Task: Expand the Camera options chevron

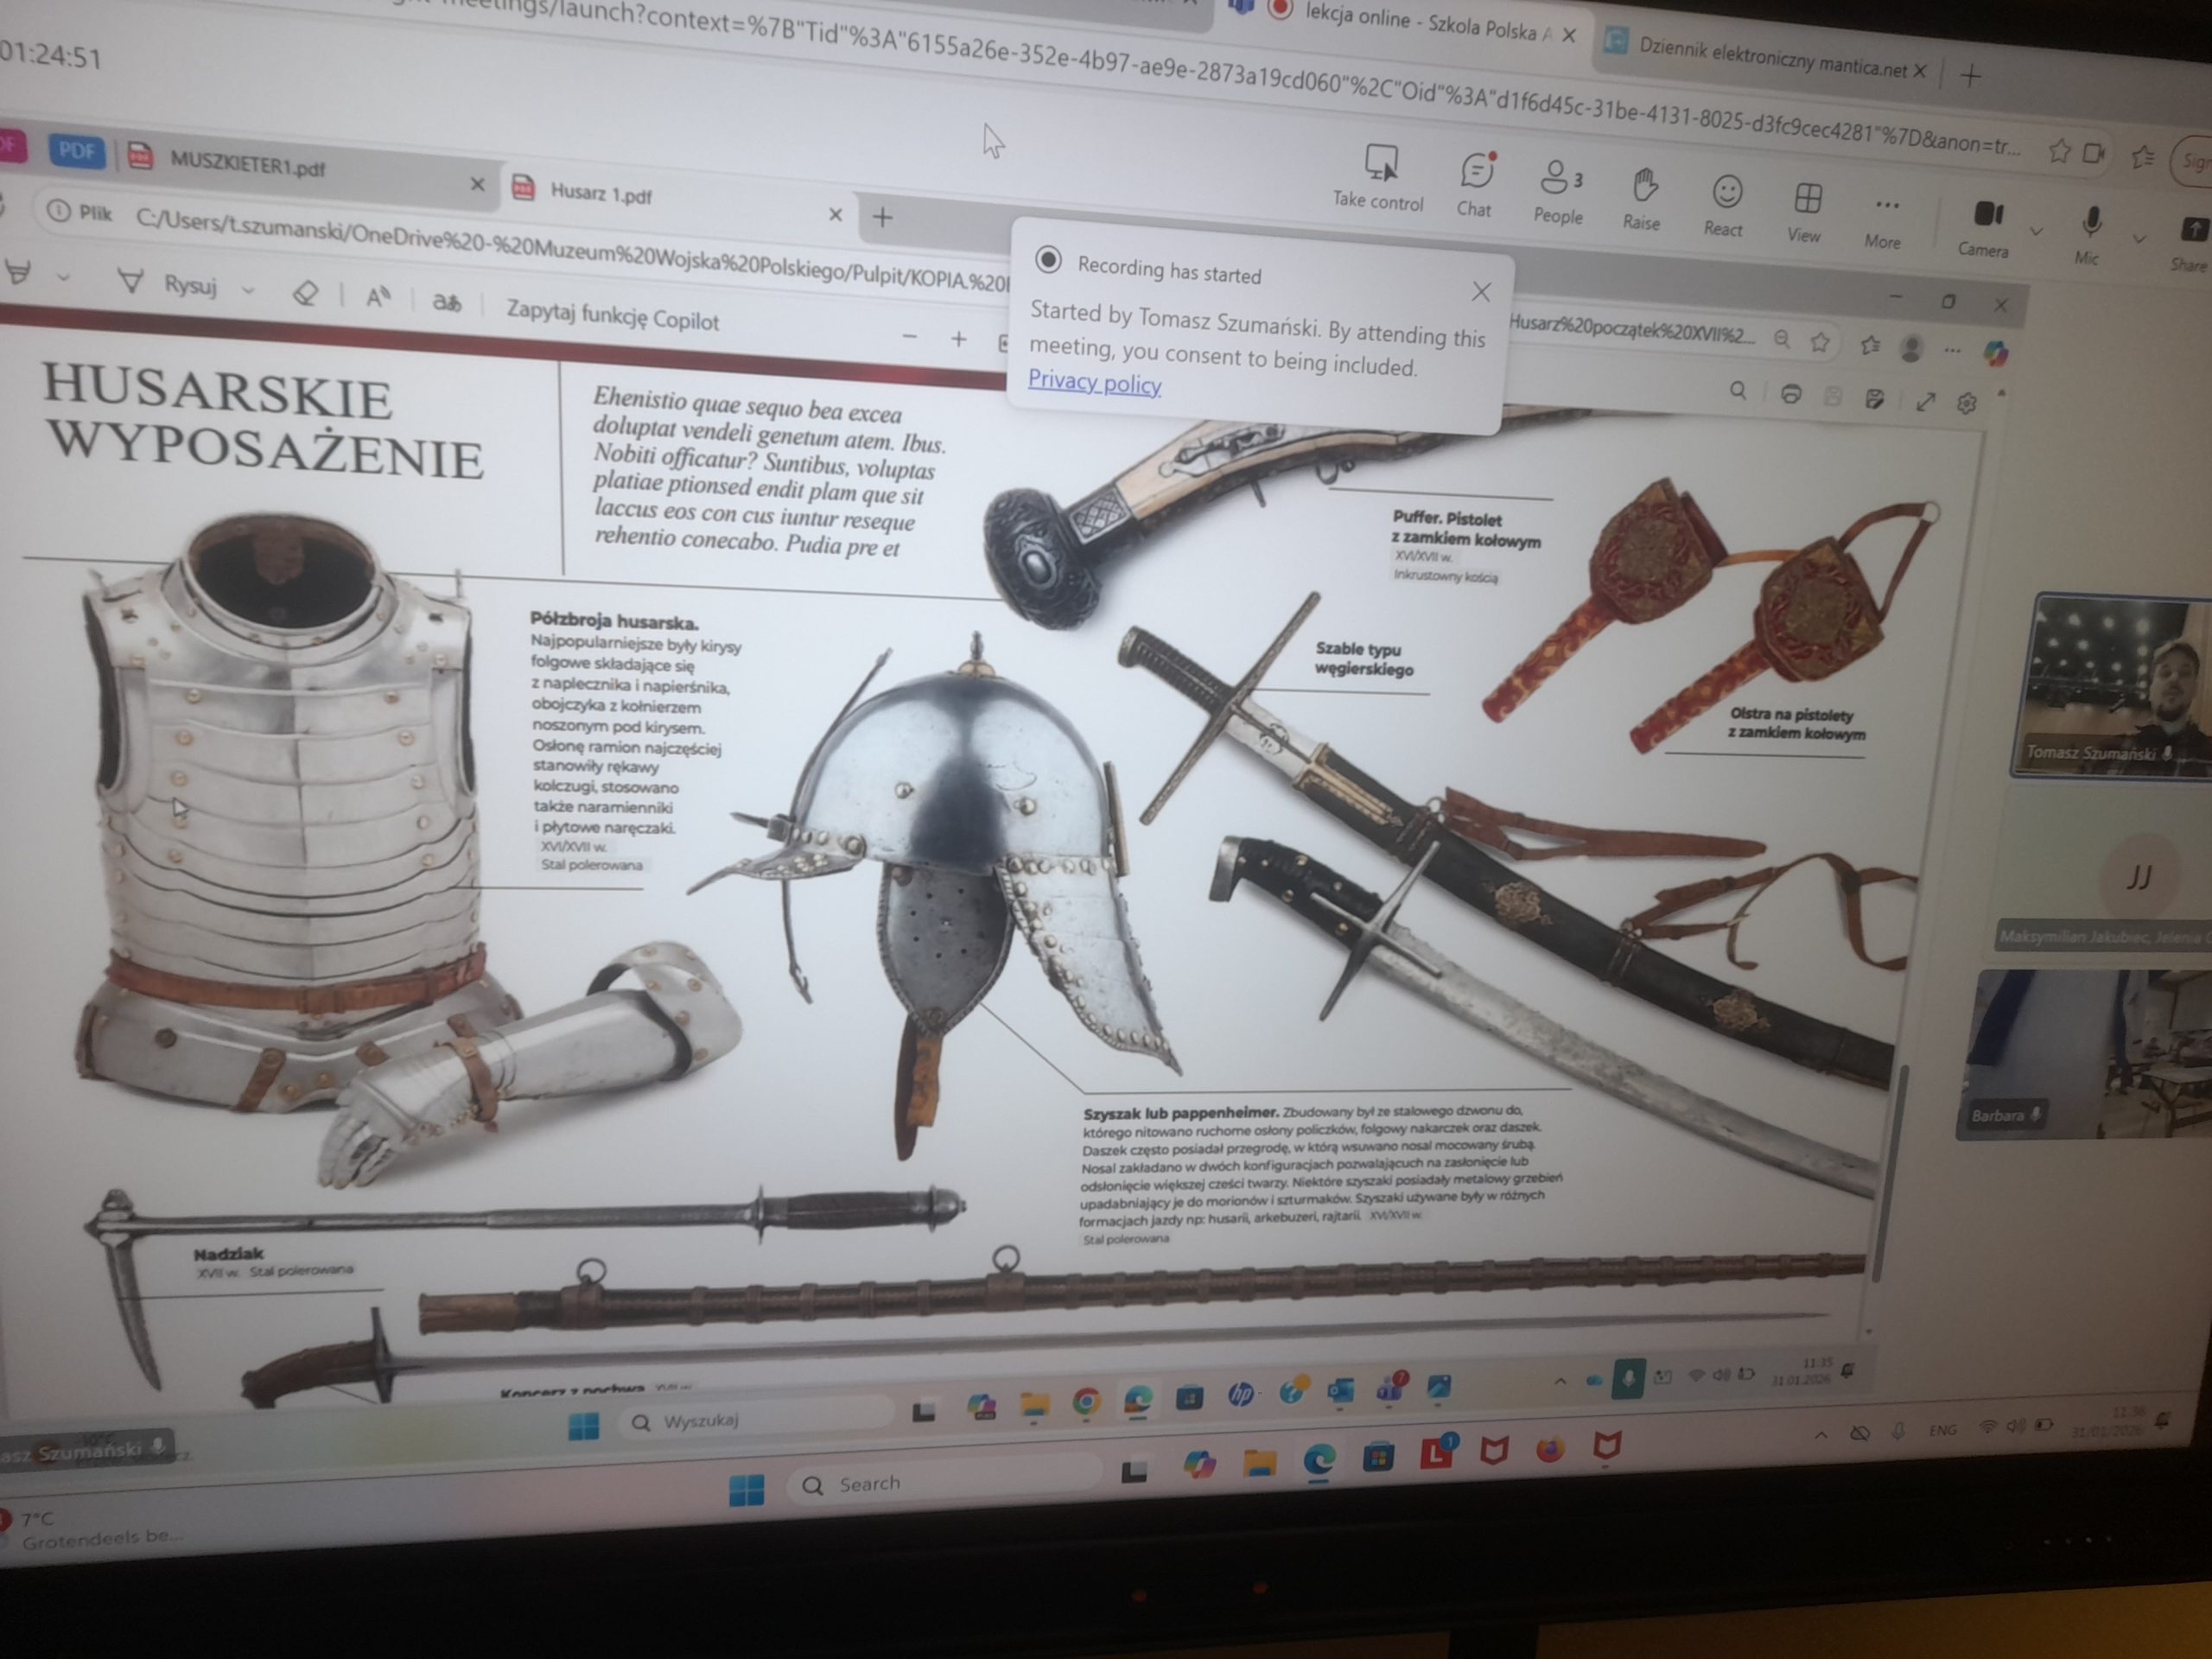Action: [x=2036, y=232]
